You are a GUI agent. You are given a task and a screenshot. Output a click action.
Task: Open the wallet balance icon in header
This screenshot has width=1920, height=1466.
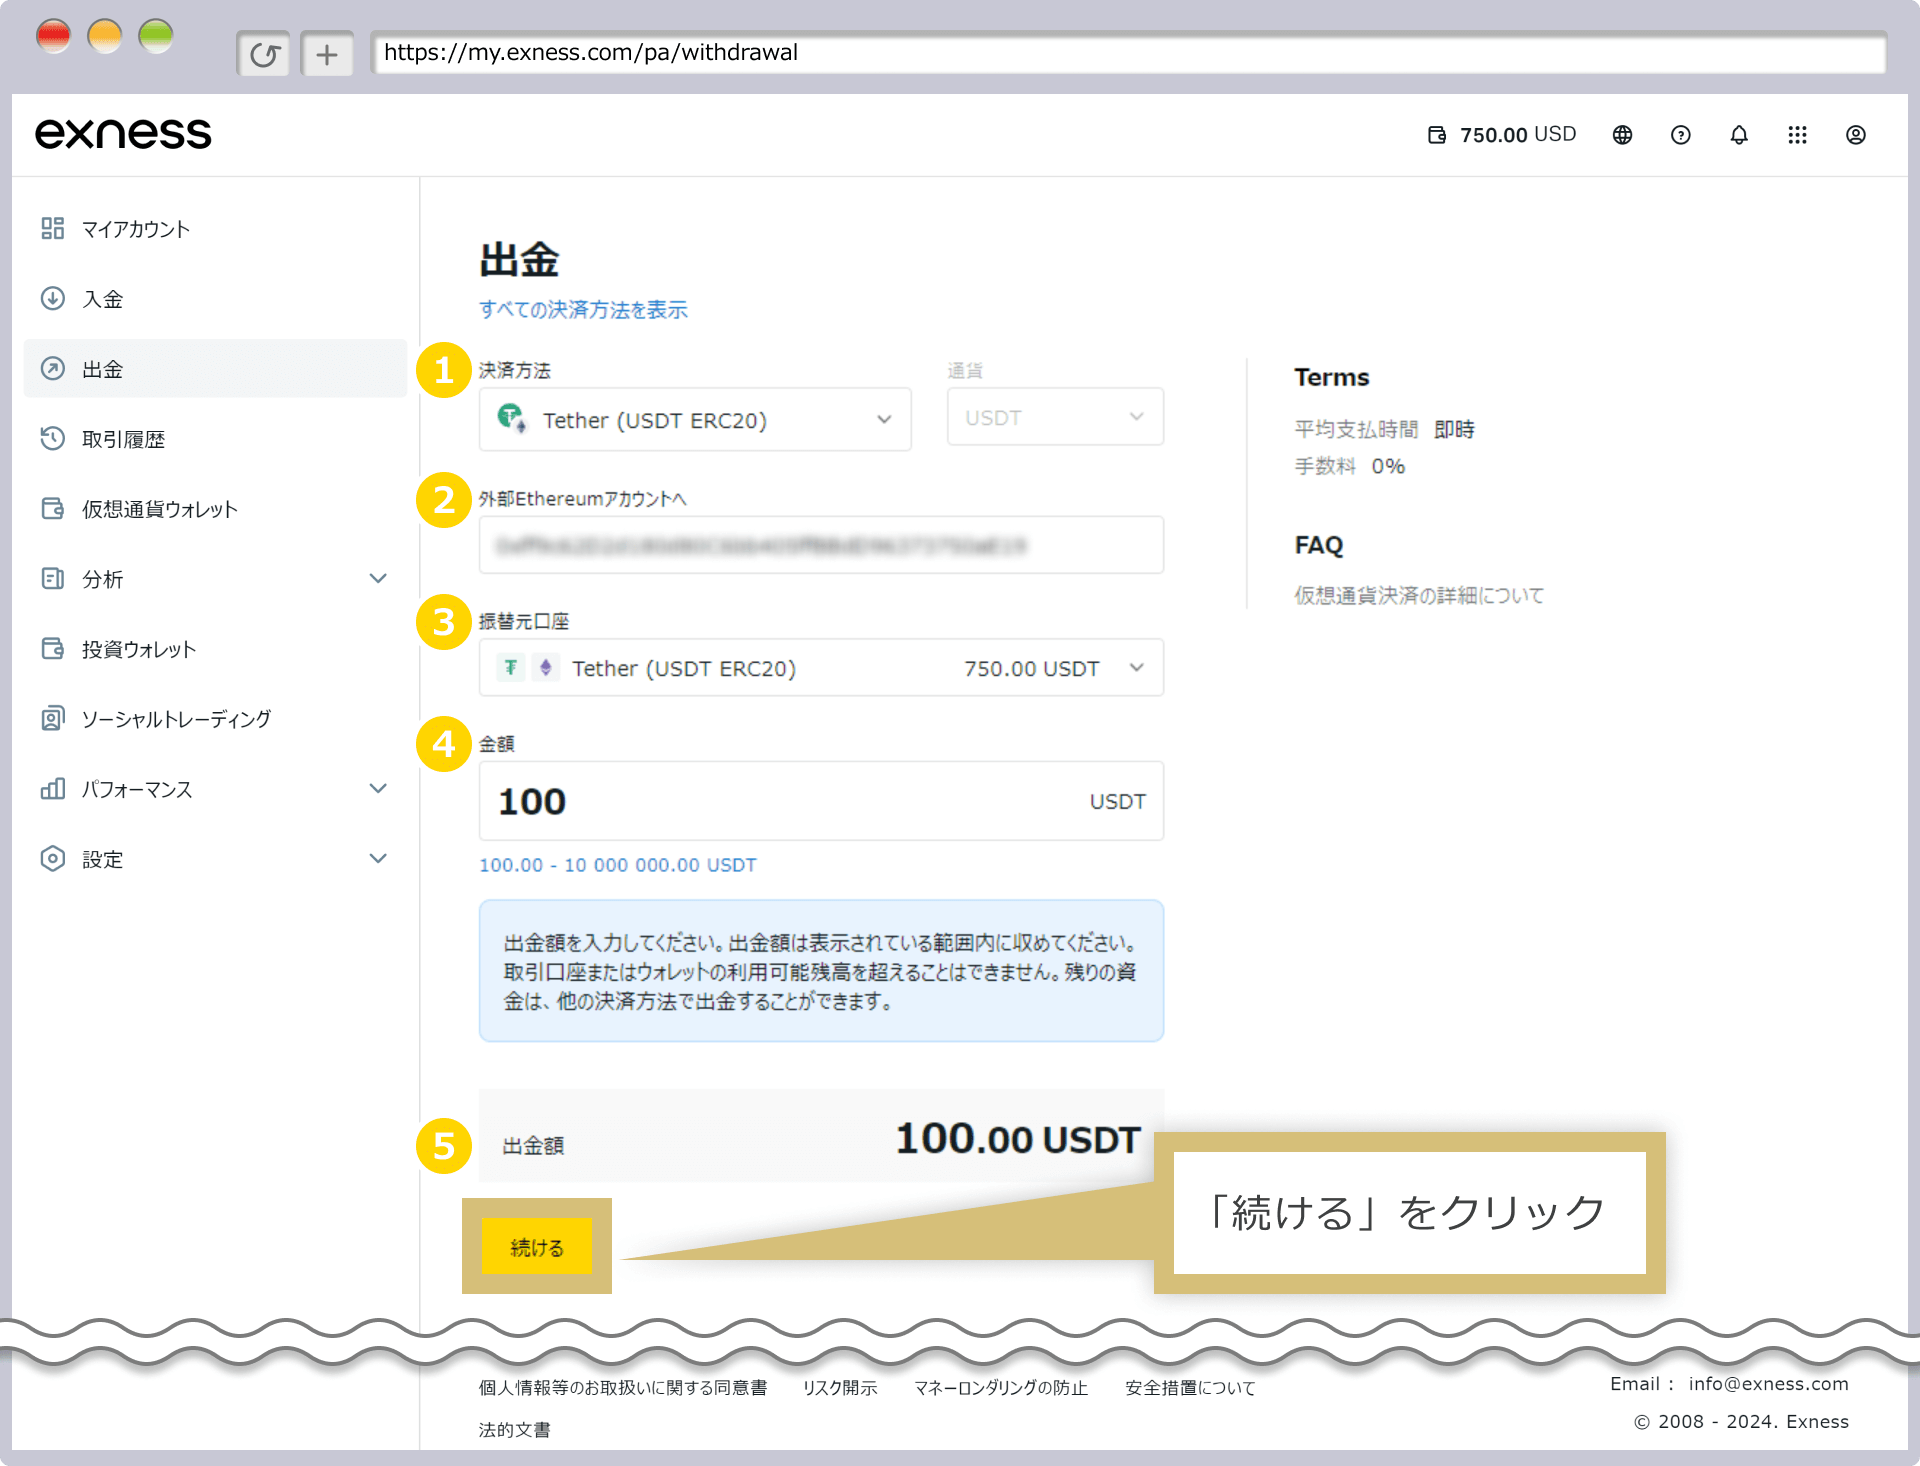tap(1437, 135)
